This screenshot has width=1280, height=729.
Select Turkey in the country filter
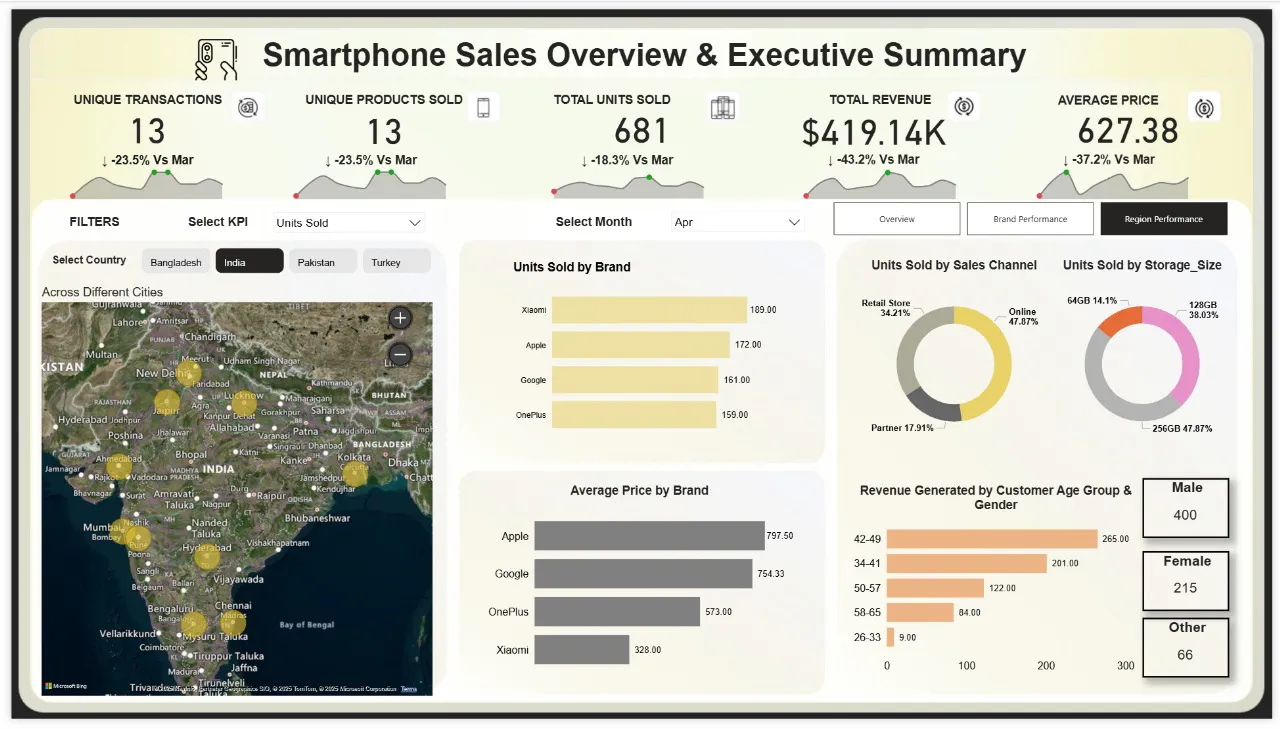coord(397,262)
